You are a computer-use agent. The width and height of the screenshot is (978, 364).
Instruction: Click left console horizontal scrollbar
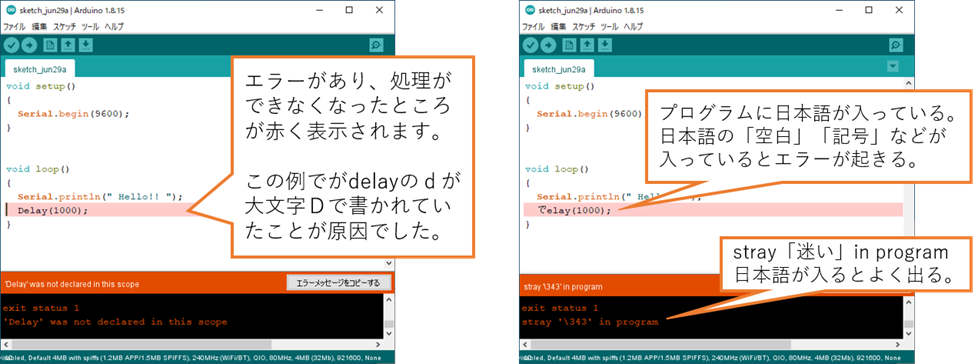(192, 344)
